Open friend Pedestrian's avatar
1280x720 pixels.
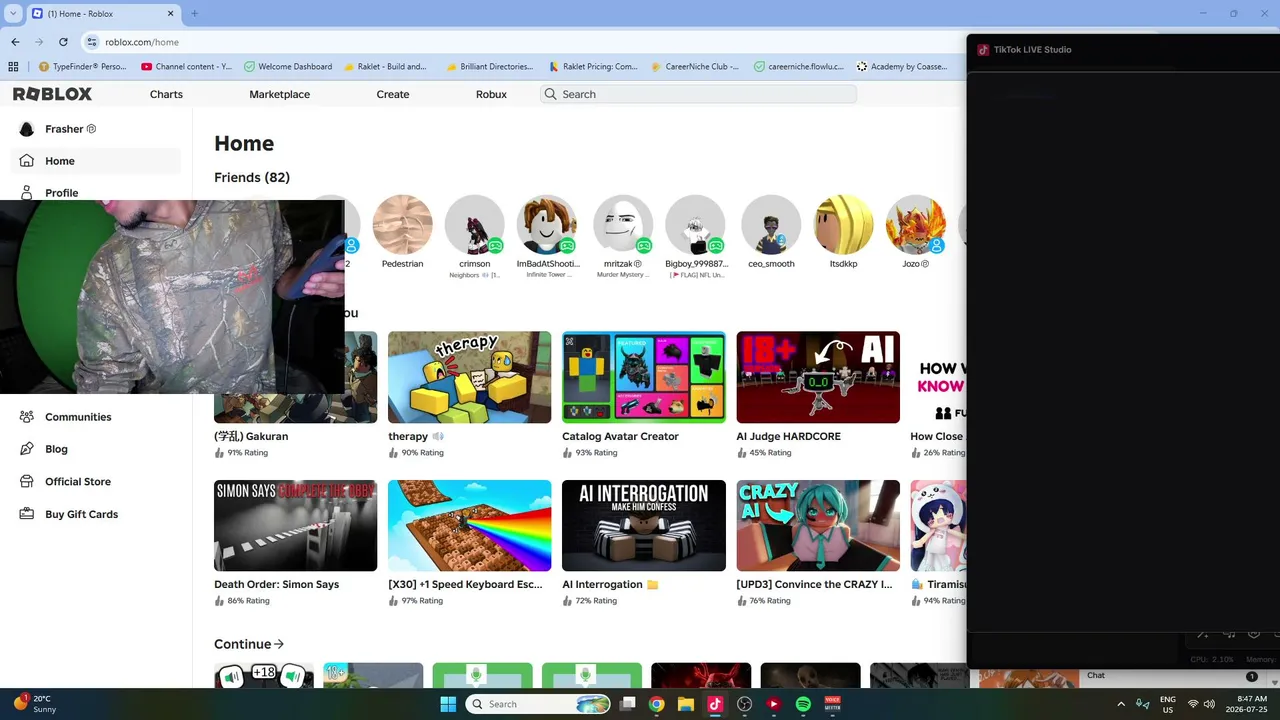point(402,225)
